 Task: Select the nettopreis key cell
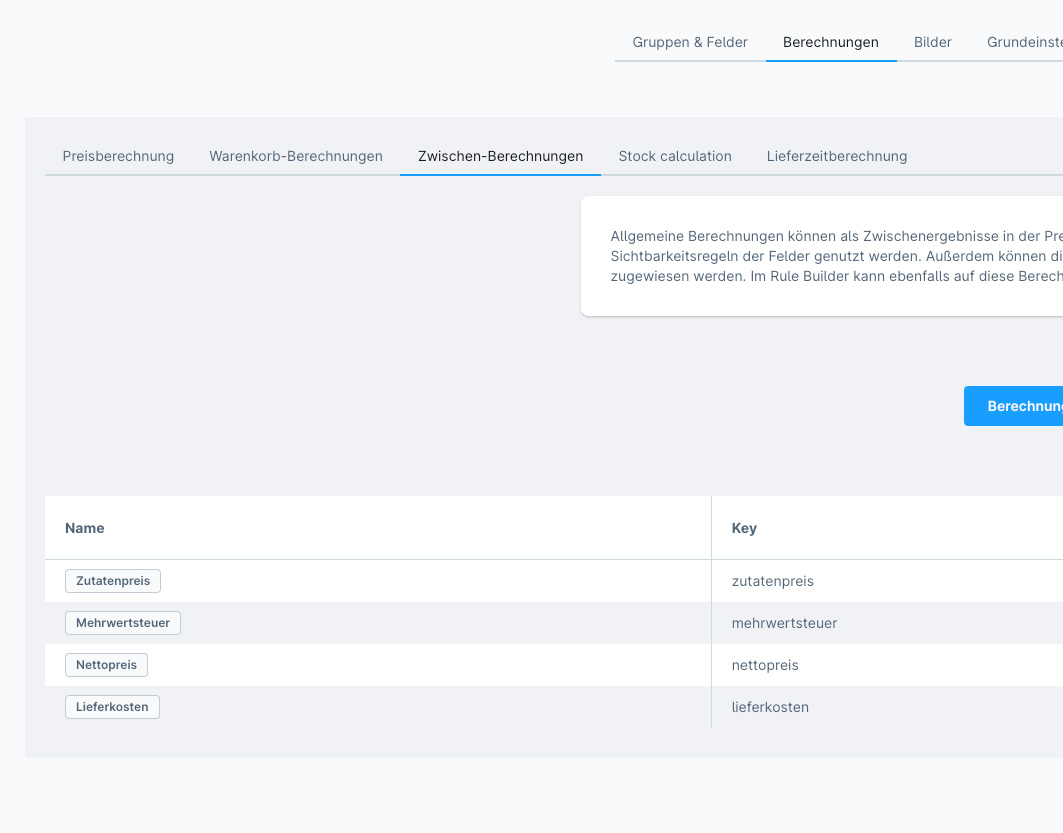point(765,665)
